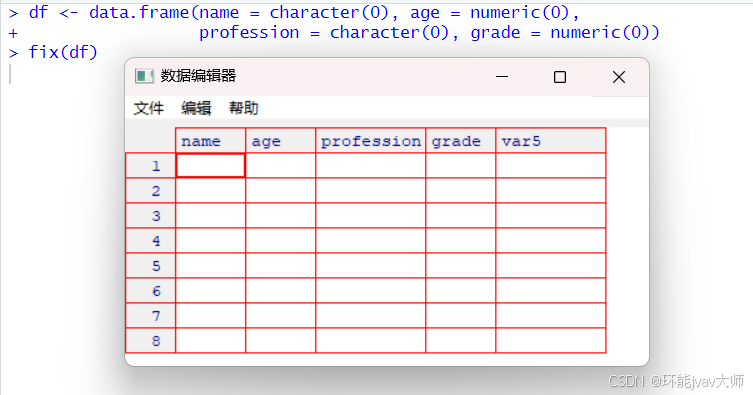The image size is (753, 395).
Task: Click the grade cell in row 1
Action: (x=461, y=166)
